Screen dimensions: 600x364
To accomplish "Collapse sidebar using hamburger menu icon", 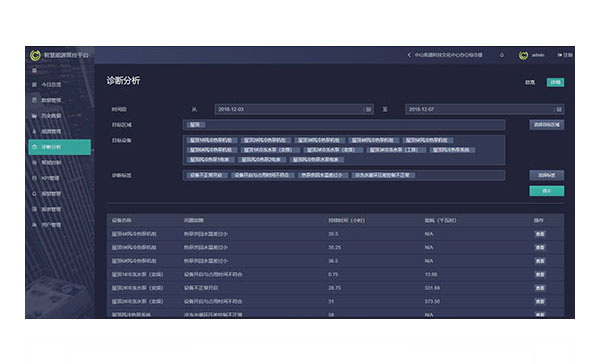I will coord(34,70).
